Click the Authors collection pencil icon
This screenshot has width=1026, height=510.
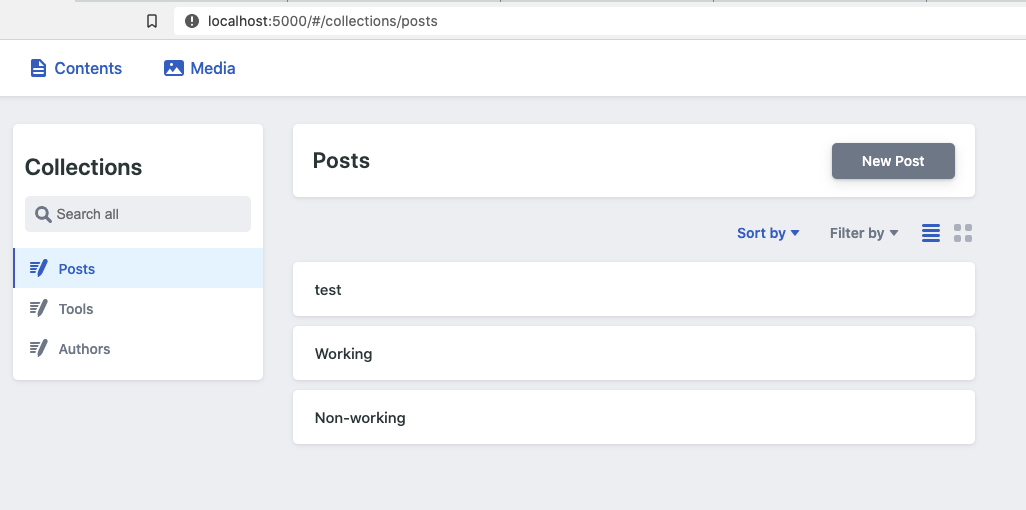click(39, 348)
